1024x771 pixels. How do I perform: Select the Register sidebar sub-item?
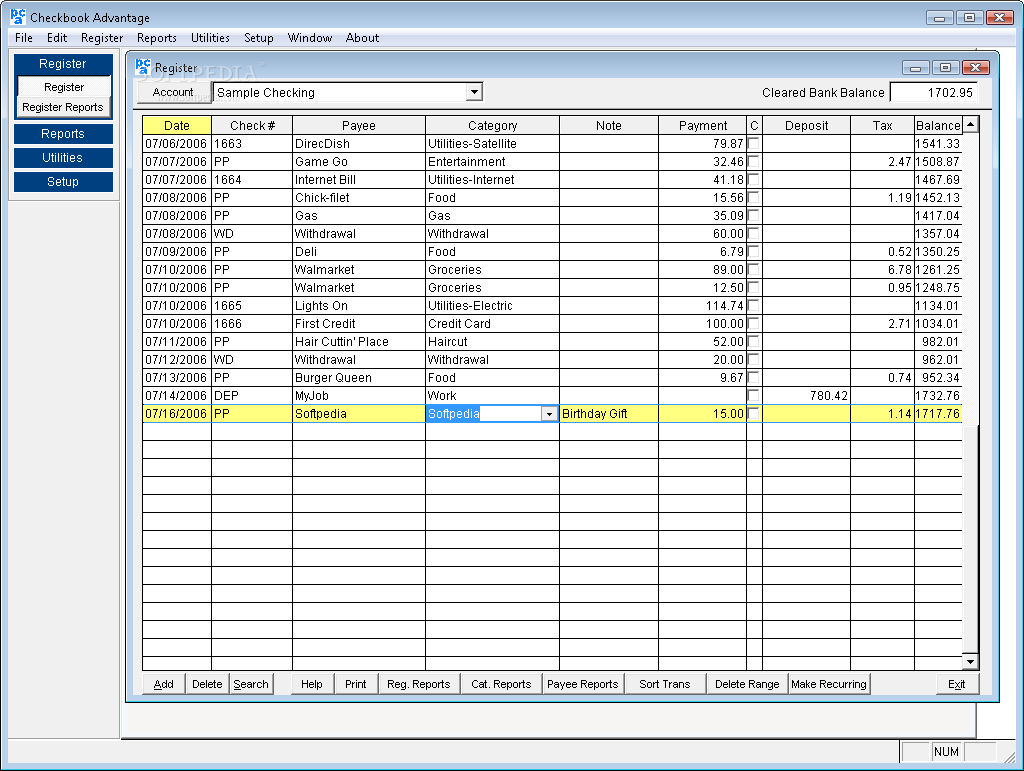64,87
